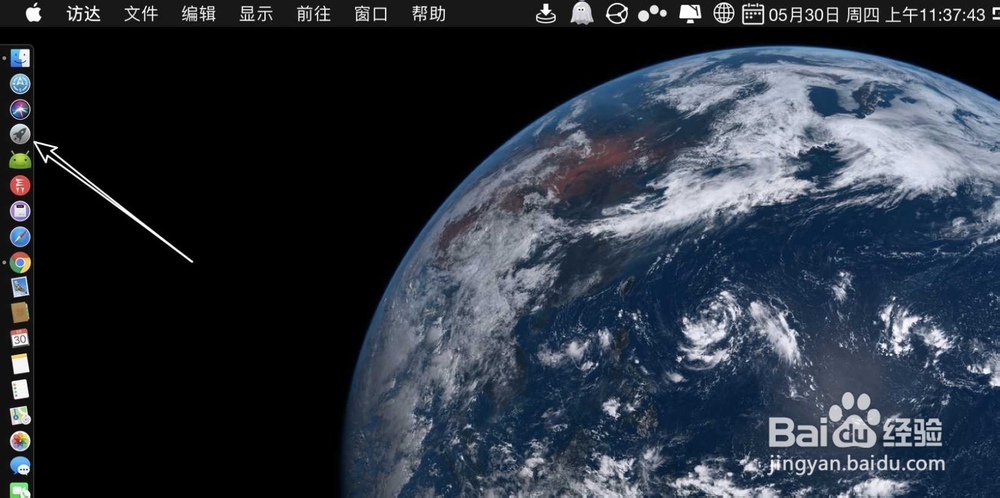Image resolution: width=1000 pixels, height=498 pixels.
Task: Open Reminders list icon in Dock
Action: [x=20, y=390]
